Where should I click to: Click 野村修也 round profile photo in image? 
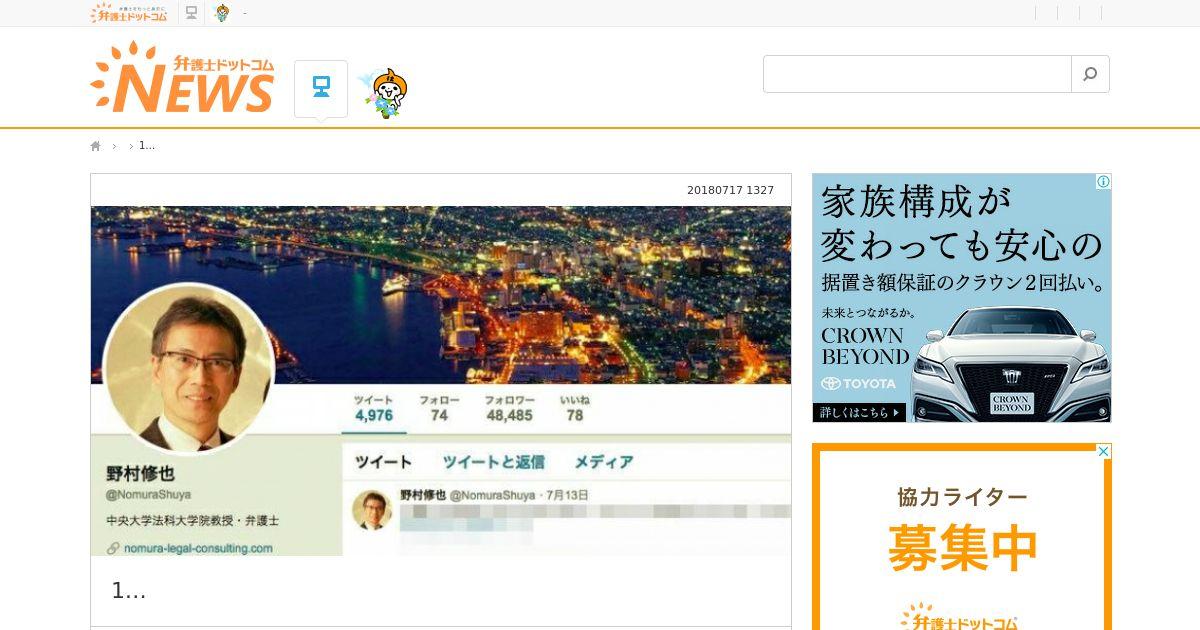189,369
